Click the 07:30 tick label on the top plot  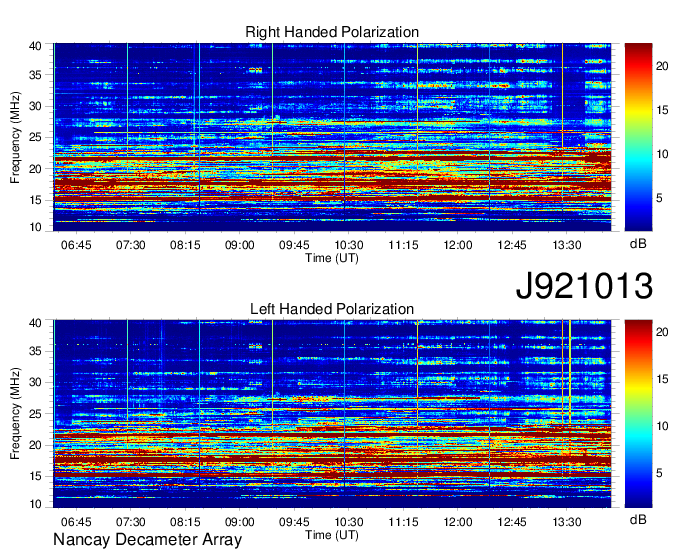click(131, 245)
